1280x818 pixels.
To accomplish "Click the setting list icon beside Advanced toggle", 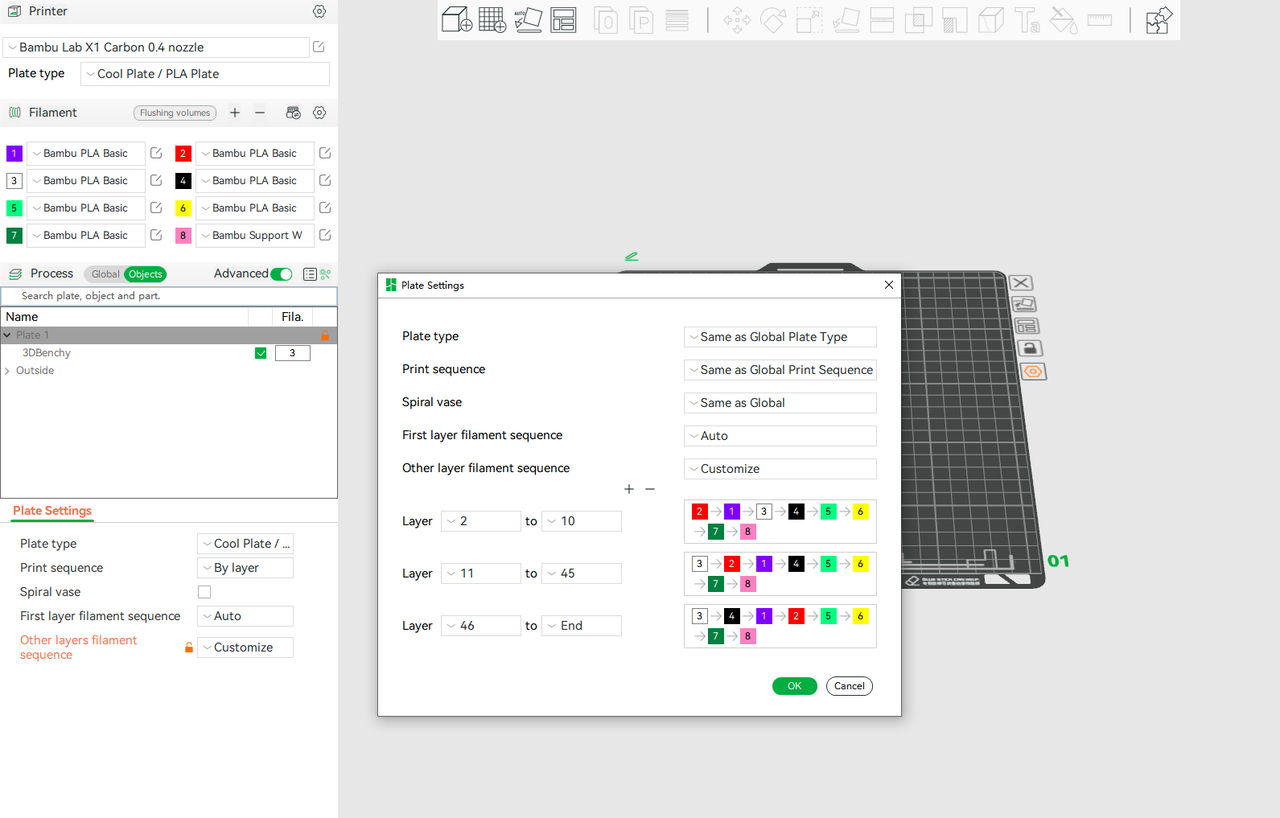I will (x=310, y=274).
